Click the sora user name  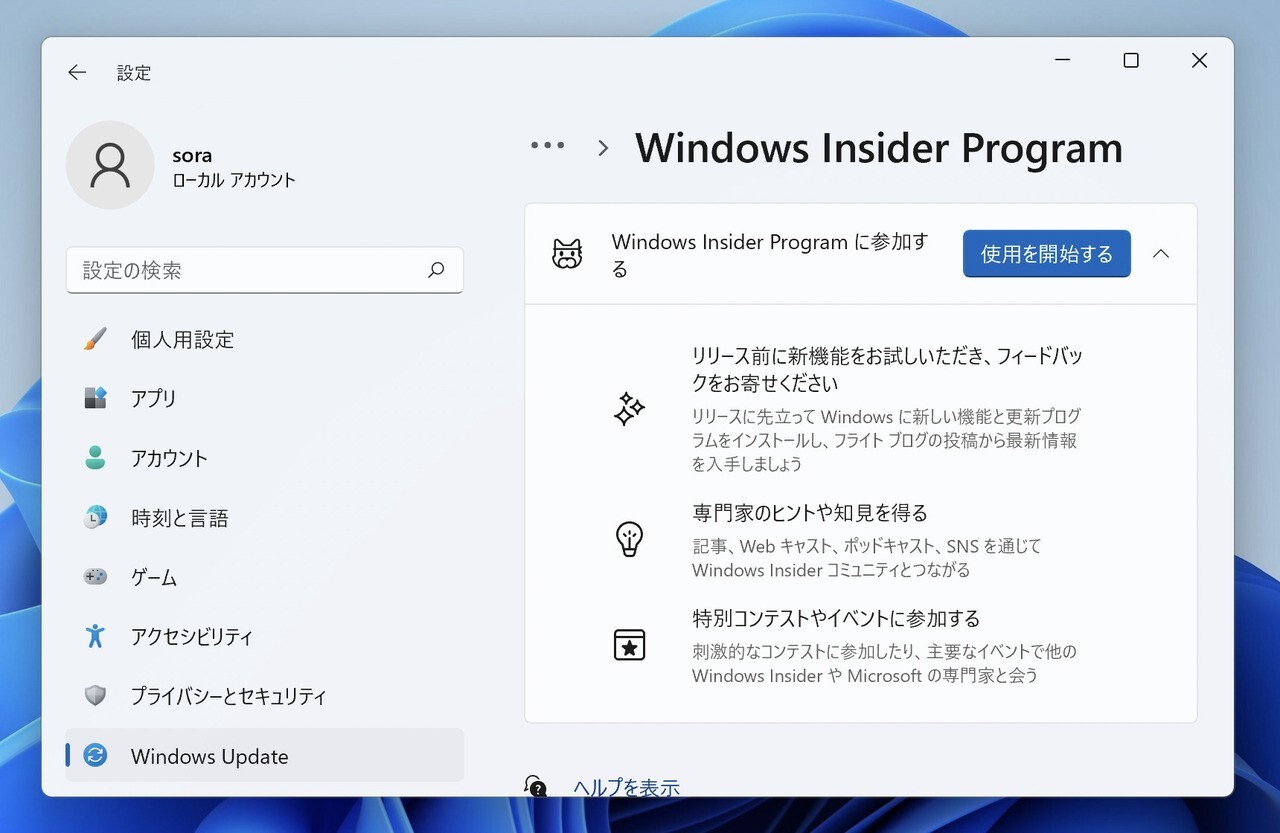pos(192,156)
